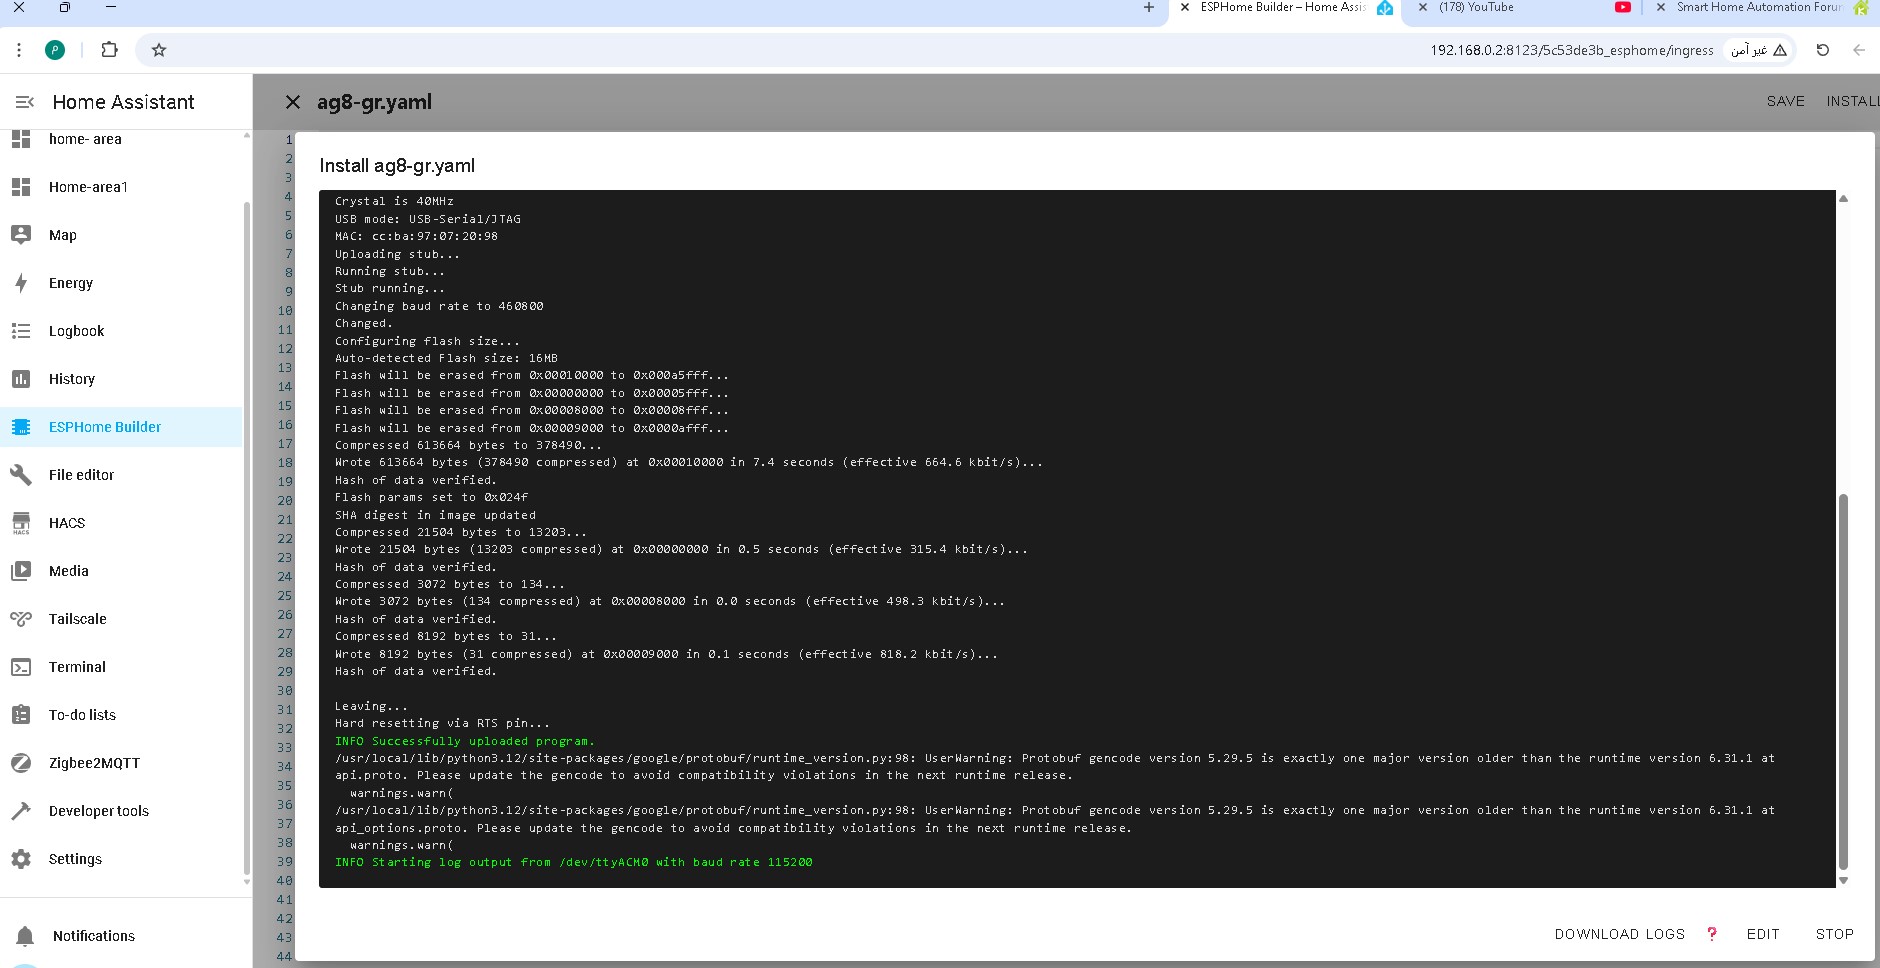Click the Developer tools hammer icon

click(x=21, y=811)
